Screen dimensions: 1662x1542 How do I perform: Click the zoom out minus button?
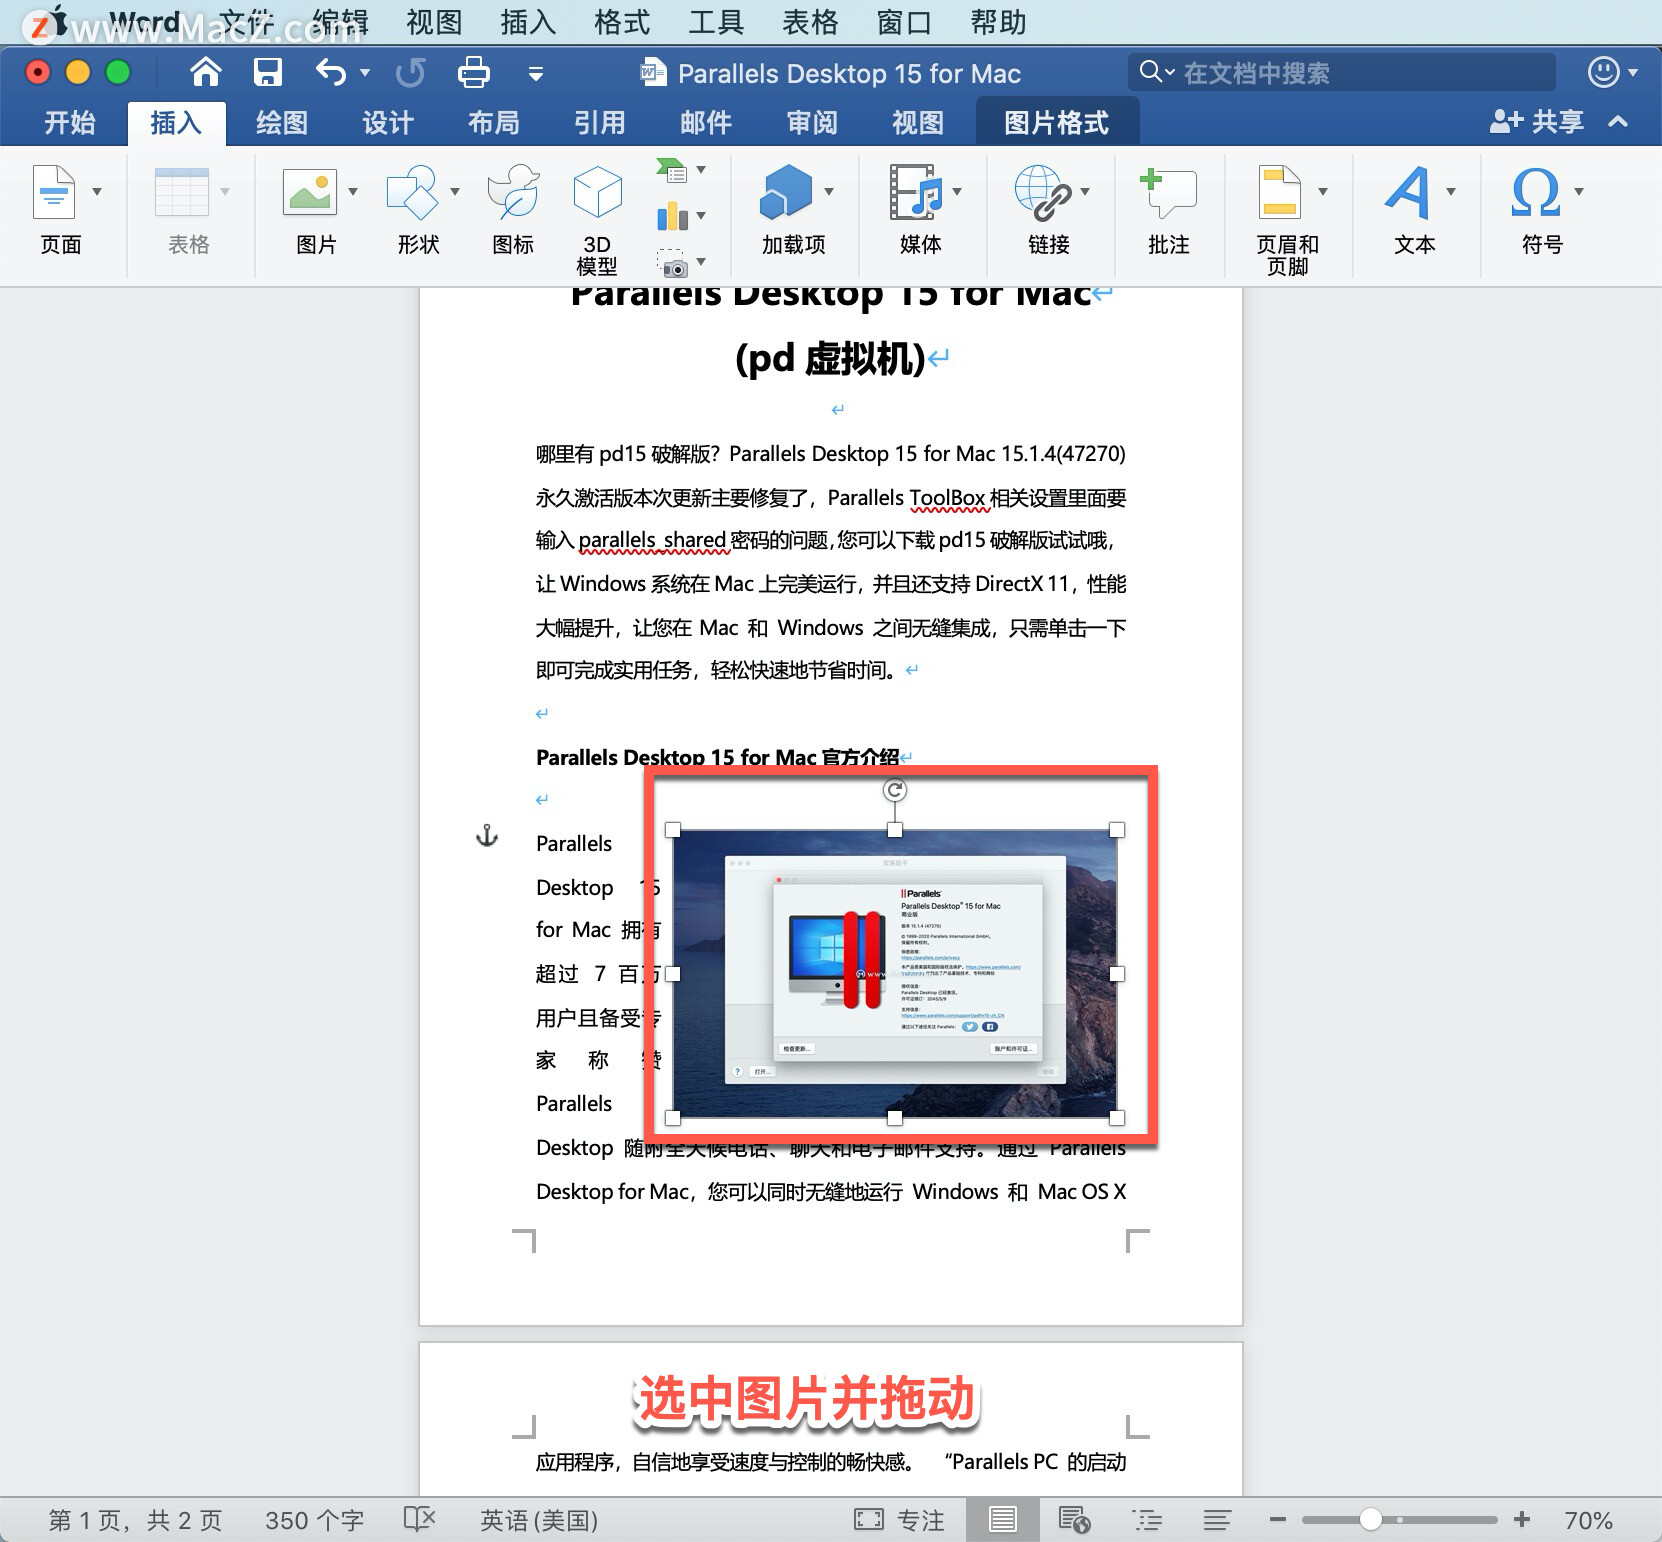point(1277,1520)
